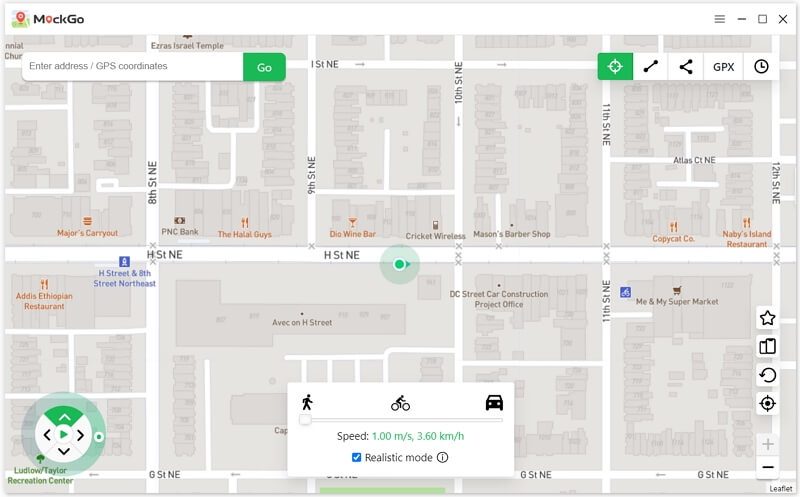Viewport: 800px width, 497px height.
Task: Import a GPX file
Action: 723,67
